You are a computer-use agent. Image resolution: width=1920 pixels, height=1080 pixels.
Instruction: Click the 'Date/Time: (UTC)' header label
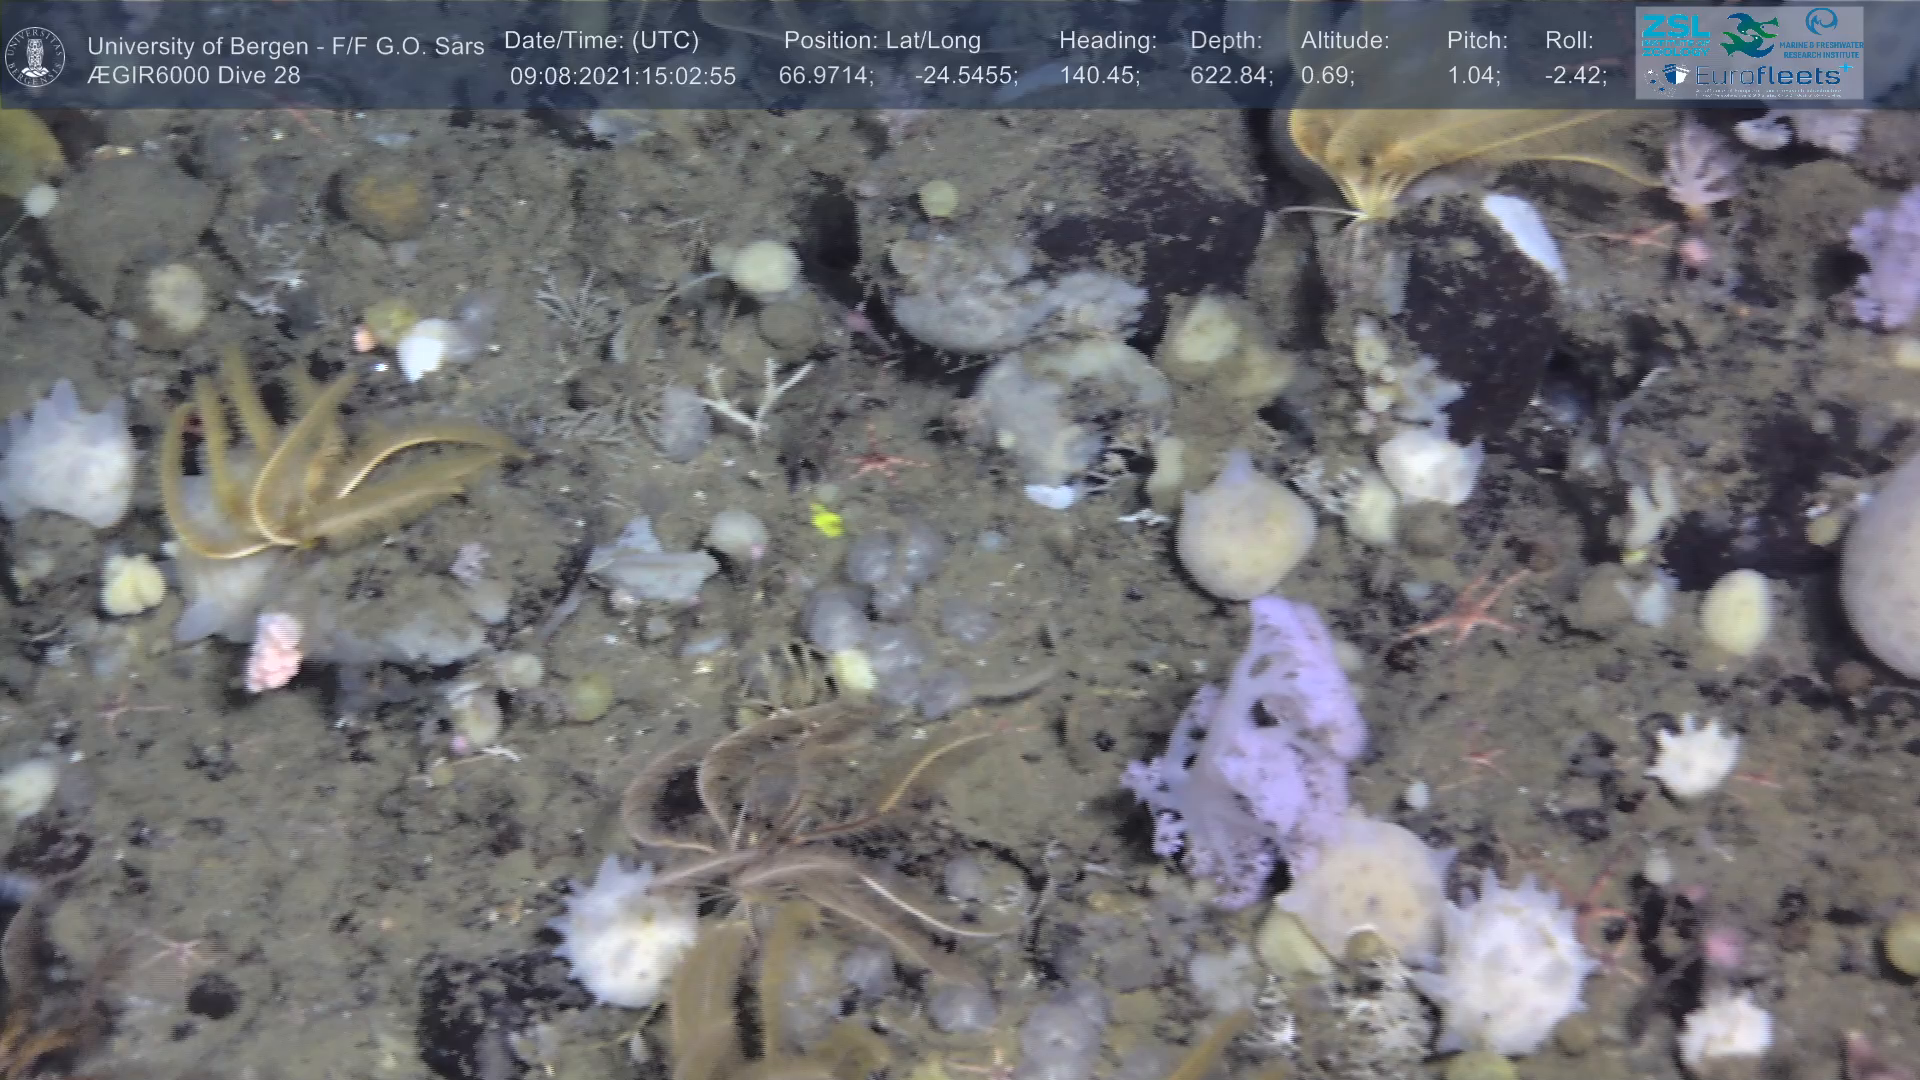tap(601, 41)
